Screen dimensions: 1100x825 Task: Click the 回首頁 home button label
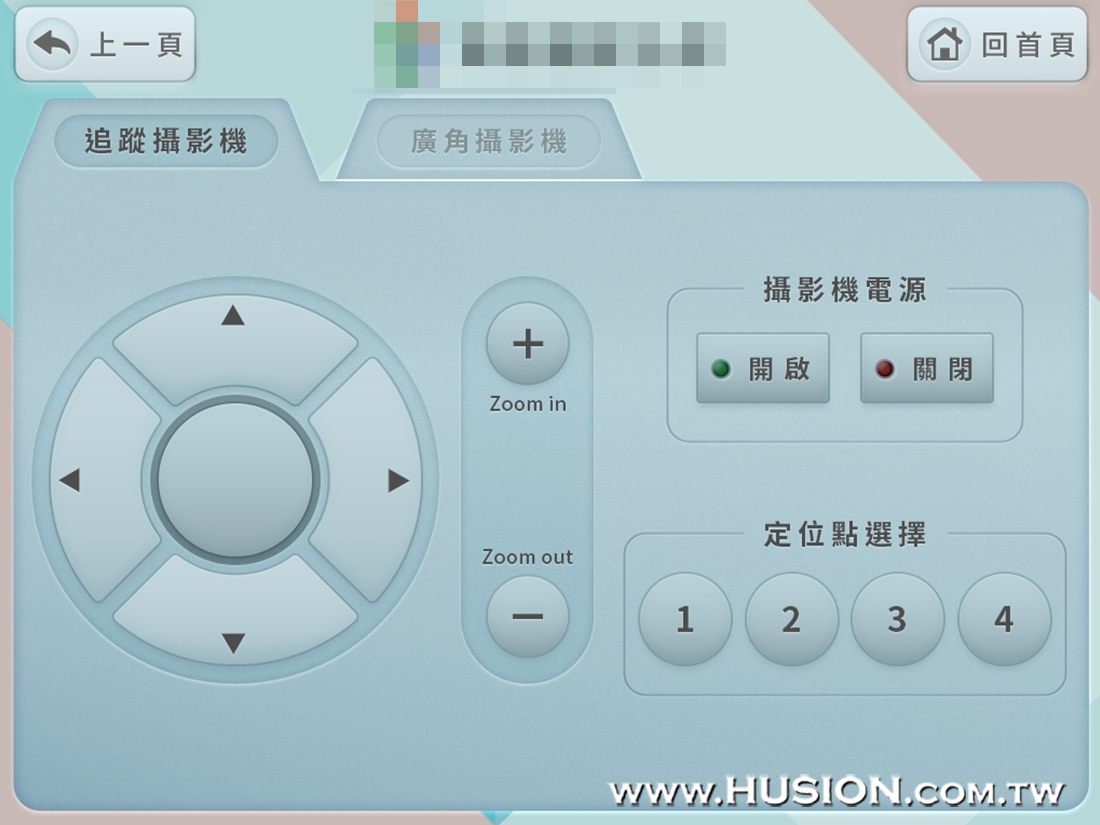click(x=1028, y=45)
